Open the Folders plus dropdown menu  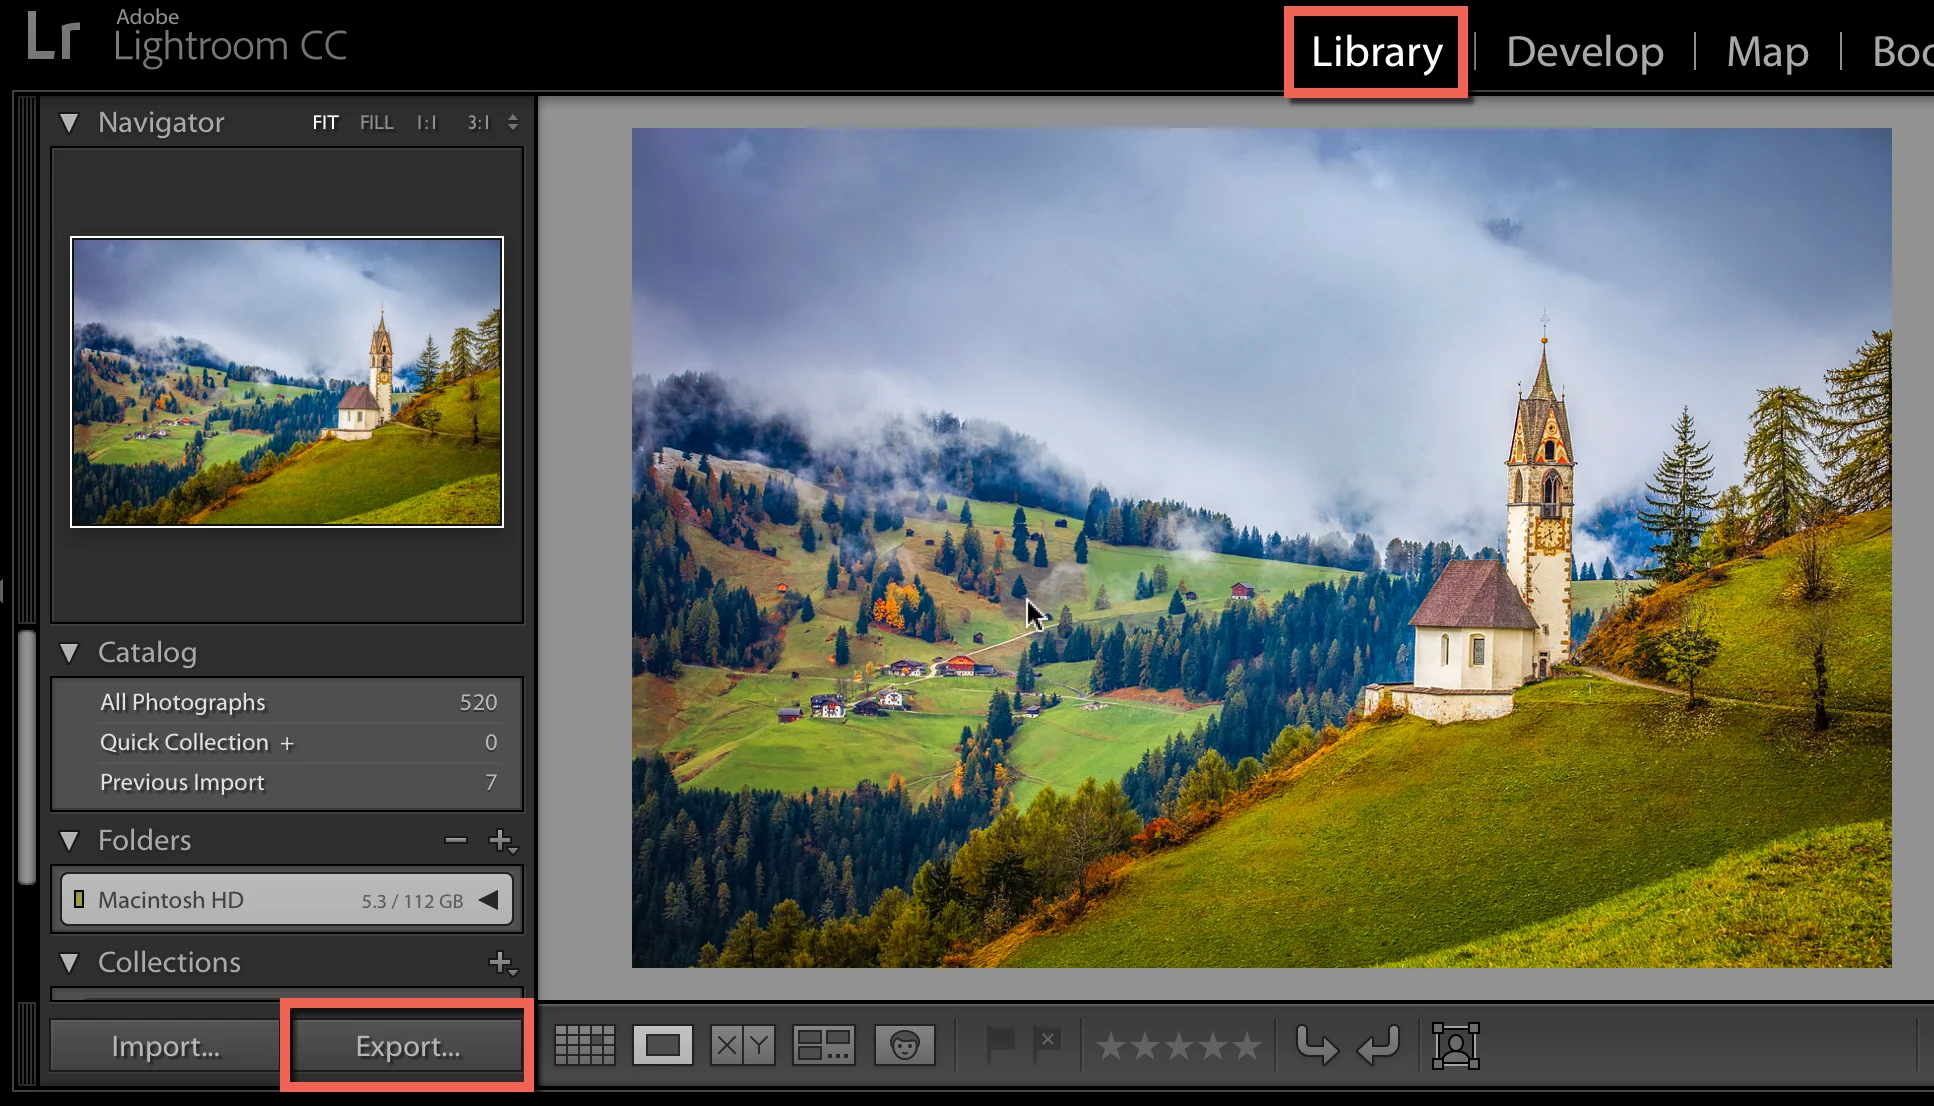502,841
